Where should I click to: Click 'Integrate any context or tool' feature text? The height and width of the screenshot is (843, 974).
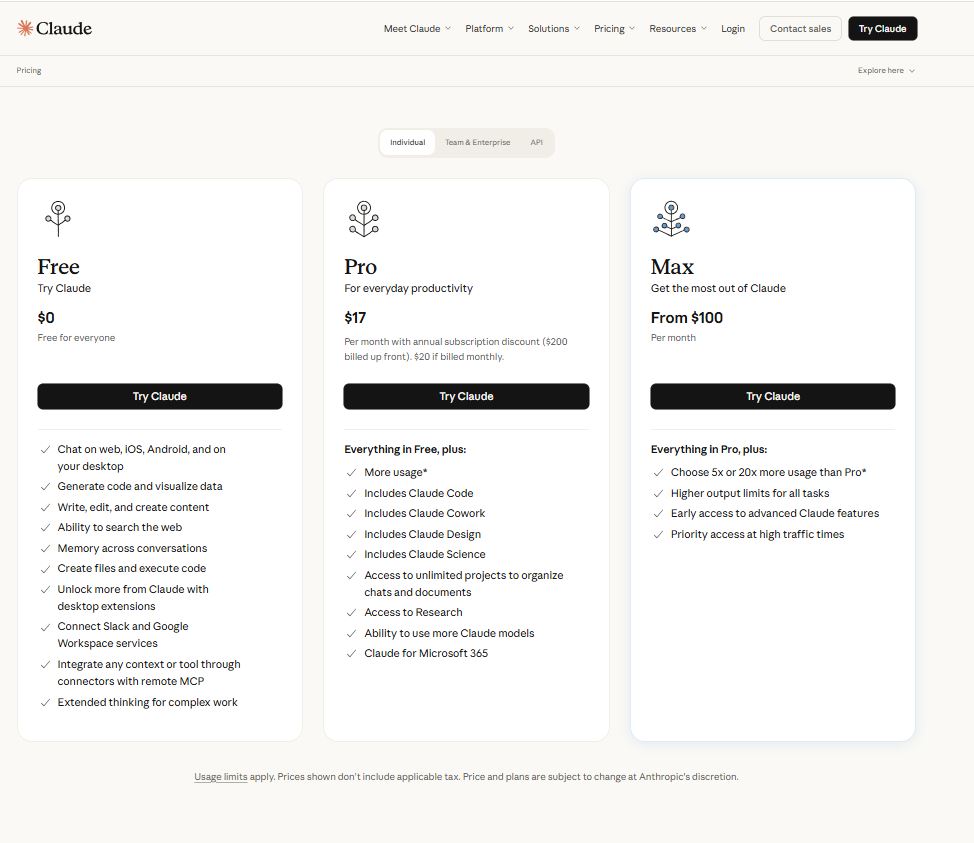[x=149, y=673]
